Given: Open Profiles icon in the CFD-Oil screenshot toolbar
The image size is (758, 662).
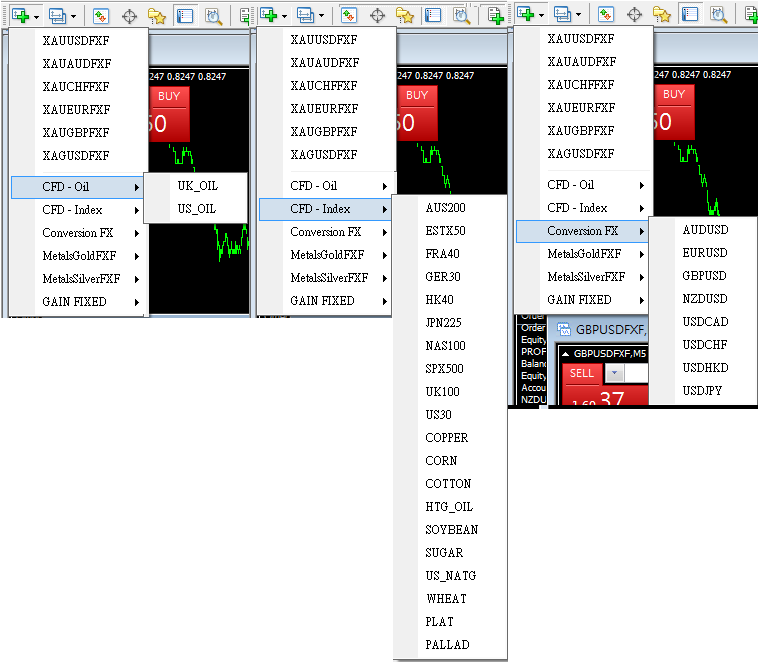Looking at the screenshot, I should (58, 16).
